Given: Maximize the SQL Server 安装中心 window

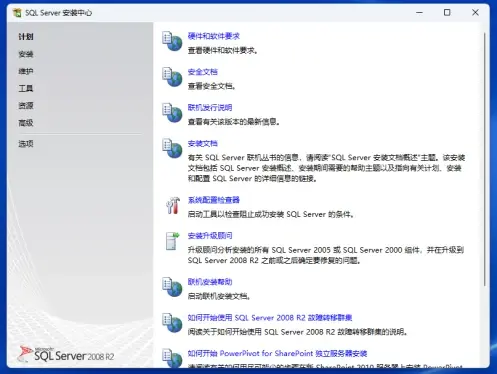Looking at the screenshot, I should point(447,13).
